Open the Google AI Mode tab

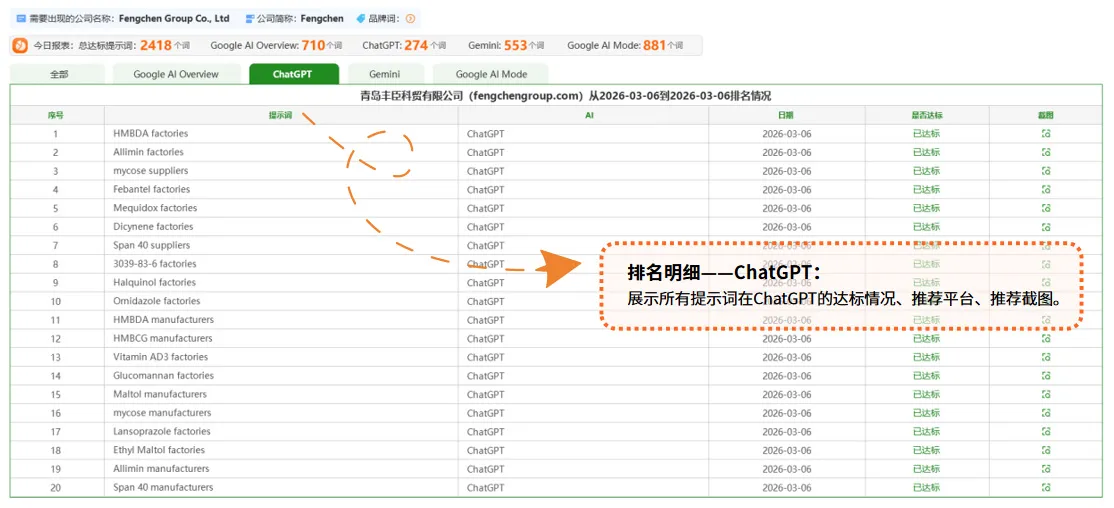491,74
